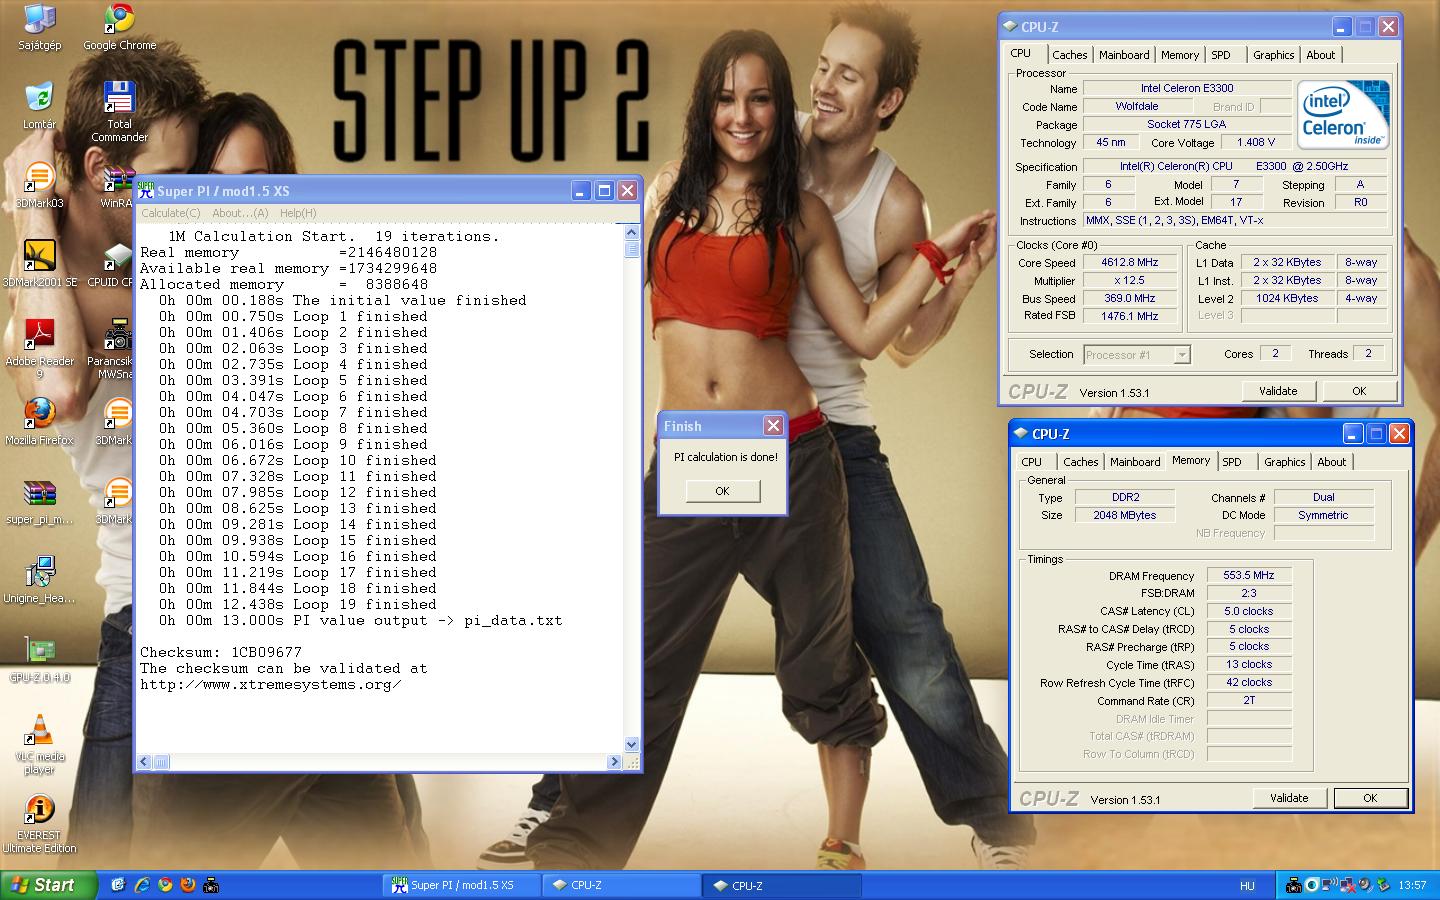The width and height of the screenshot is (1440, 900).
Task: Open the About...(A) menu in Super PI
Action: (x=240, y=213)
